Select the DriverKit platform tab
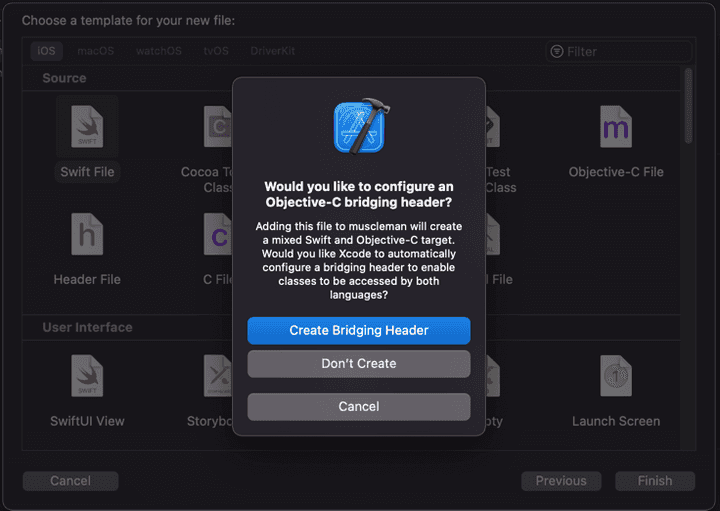The width and height of the screenshot is (720, 511). coord(273,51)
